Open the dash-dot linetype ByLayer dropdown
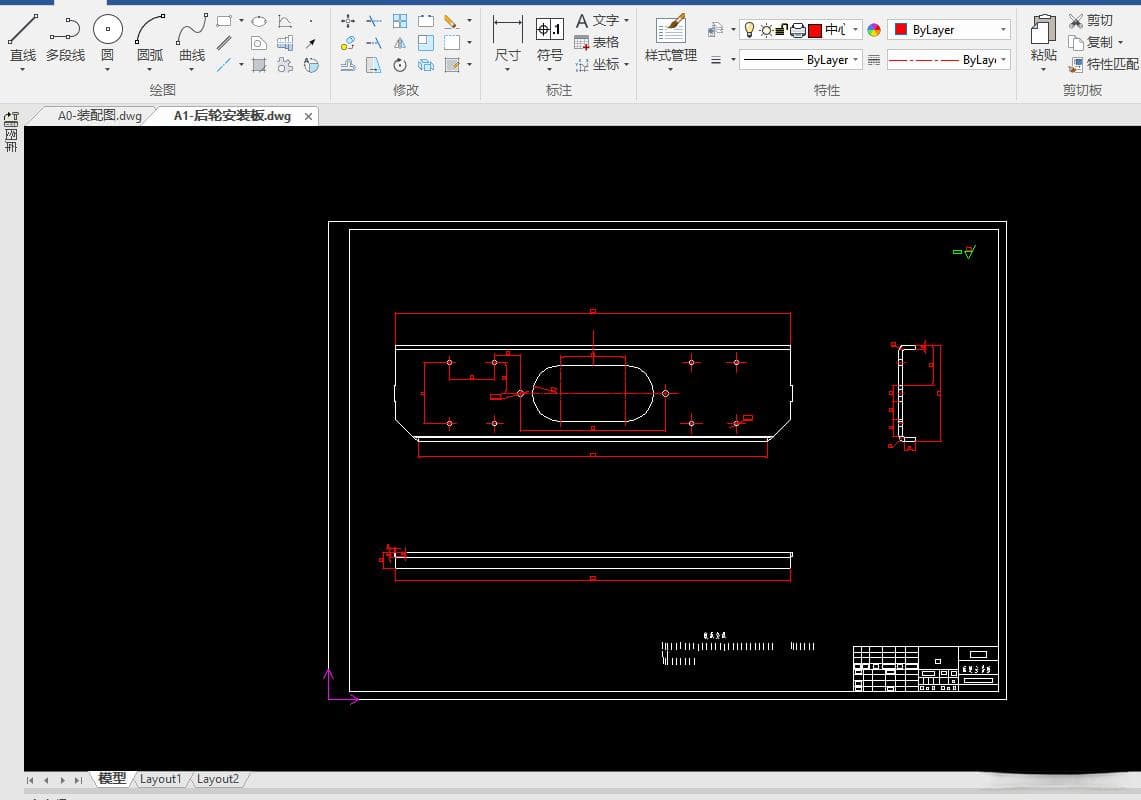1141x800 pixels. (x=1003, y=60)
